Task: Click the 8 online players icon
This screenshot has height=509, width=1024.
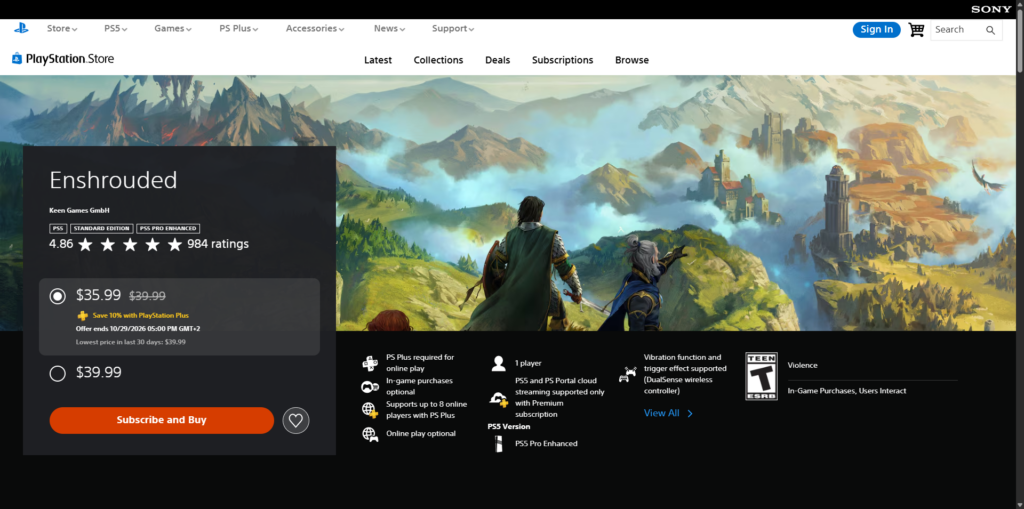Action: pos(370,410)
